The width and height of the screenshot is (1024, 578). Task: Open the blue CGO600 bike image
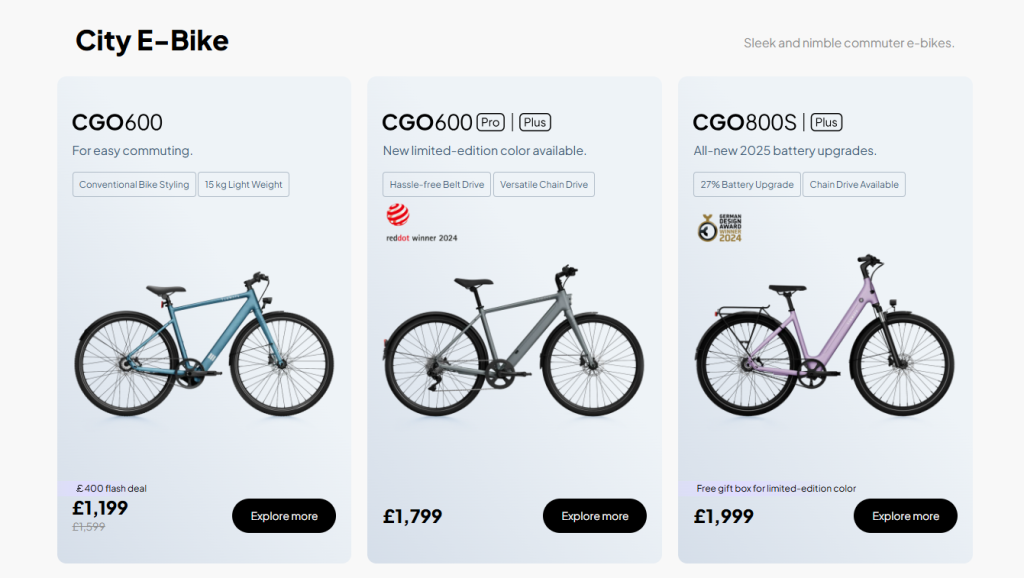(204, 344)
